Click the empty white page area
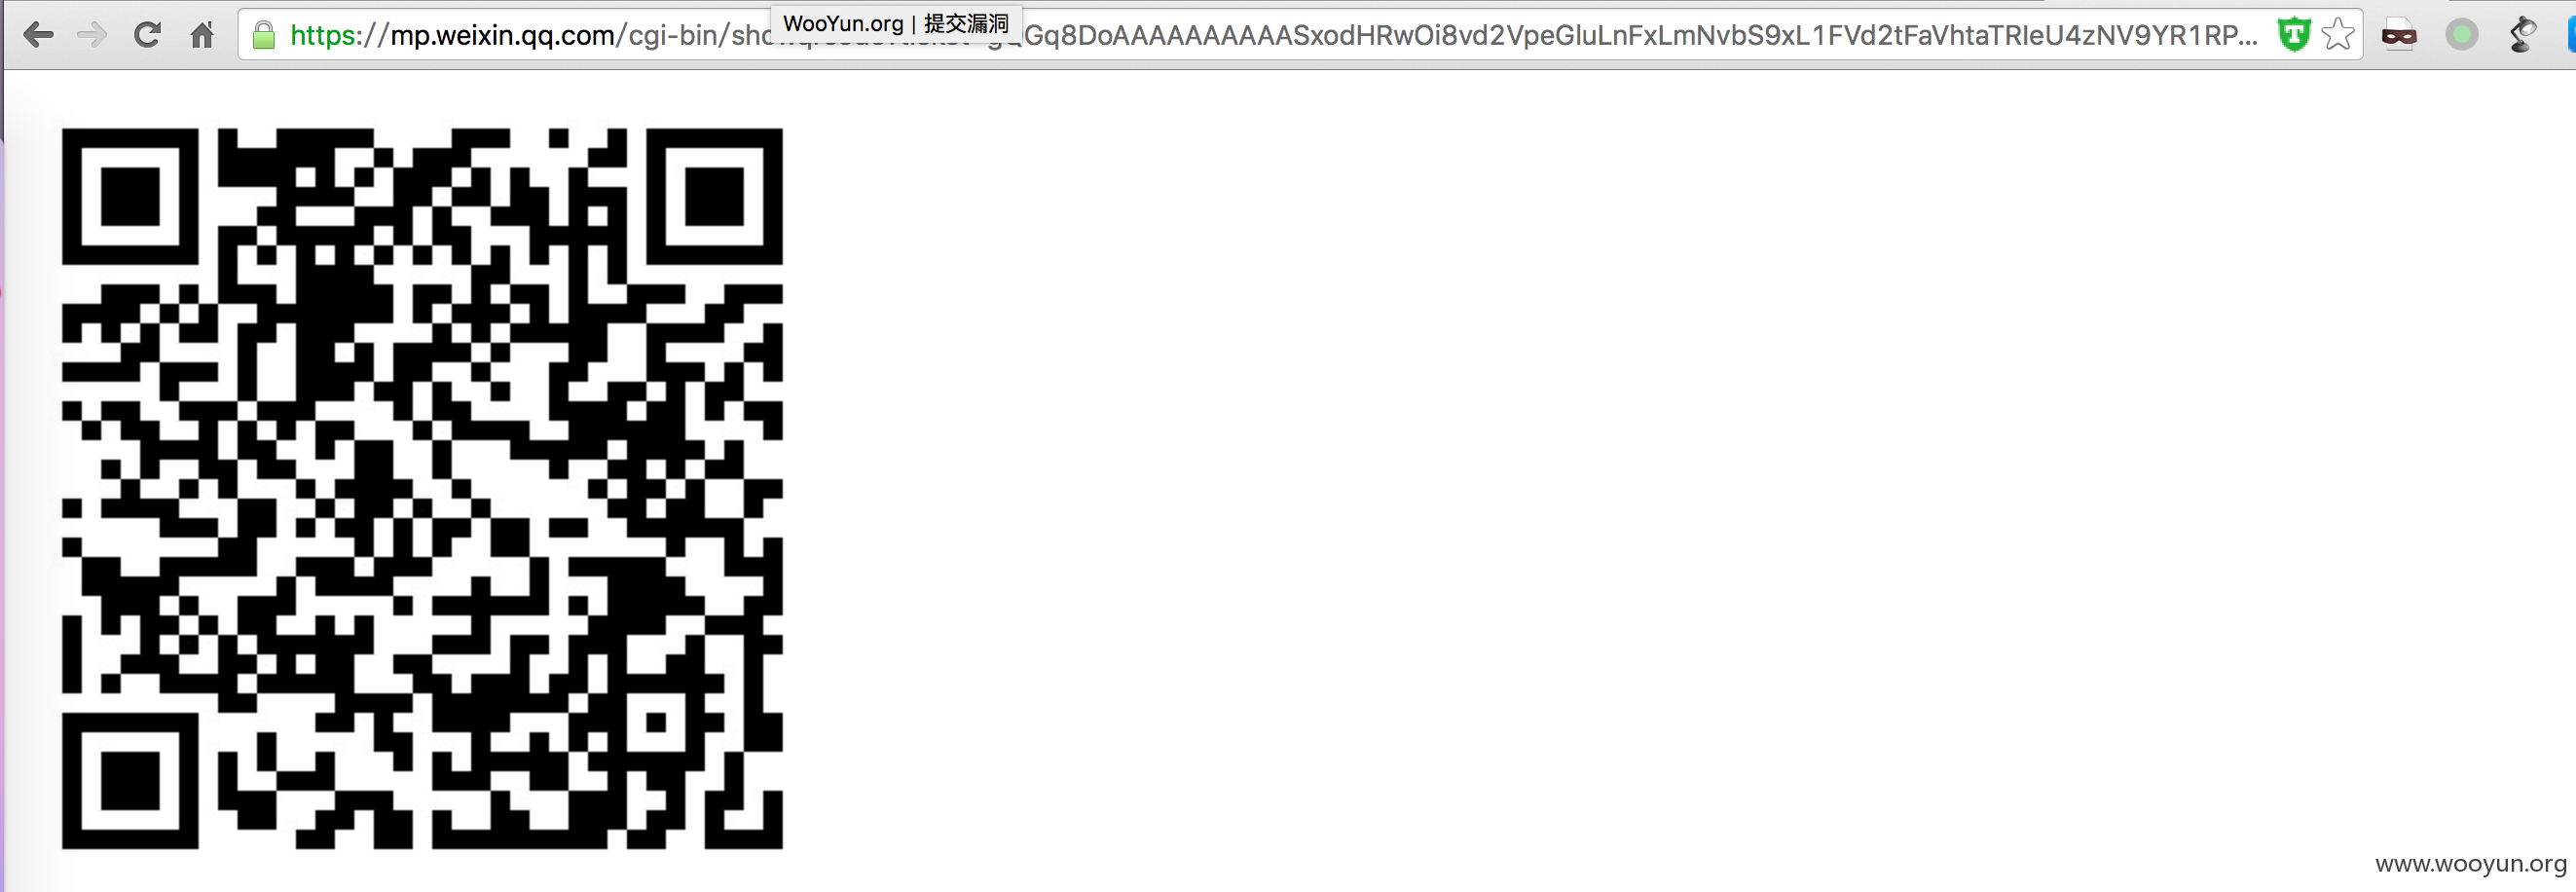 (1600, 450)
